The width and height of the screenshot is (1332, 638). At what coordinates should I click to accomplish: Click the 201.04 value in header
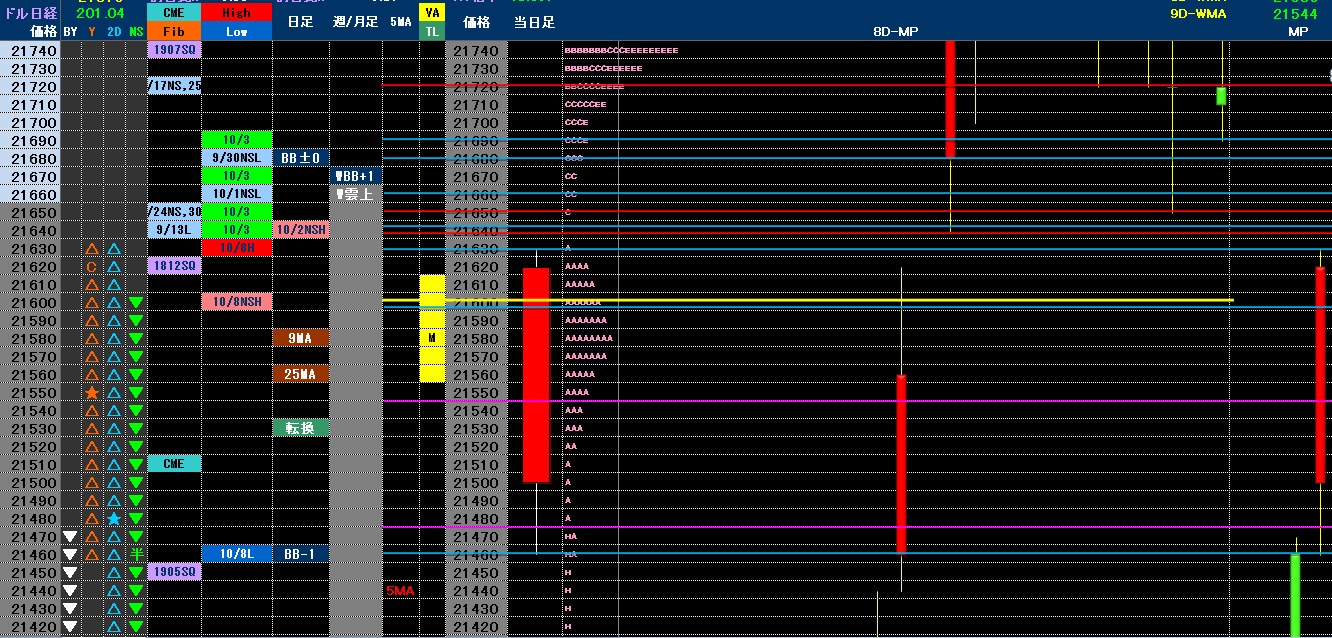(101, 14)
